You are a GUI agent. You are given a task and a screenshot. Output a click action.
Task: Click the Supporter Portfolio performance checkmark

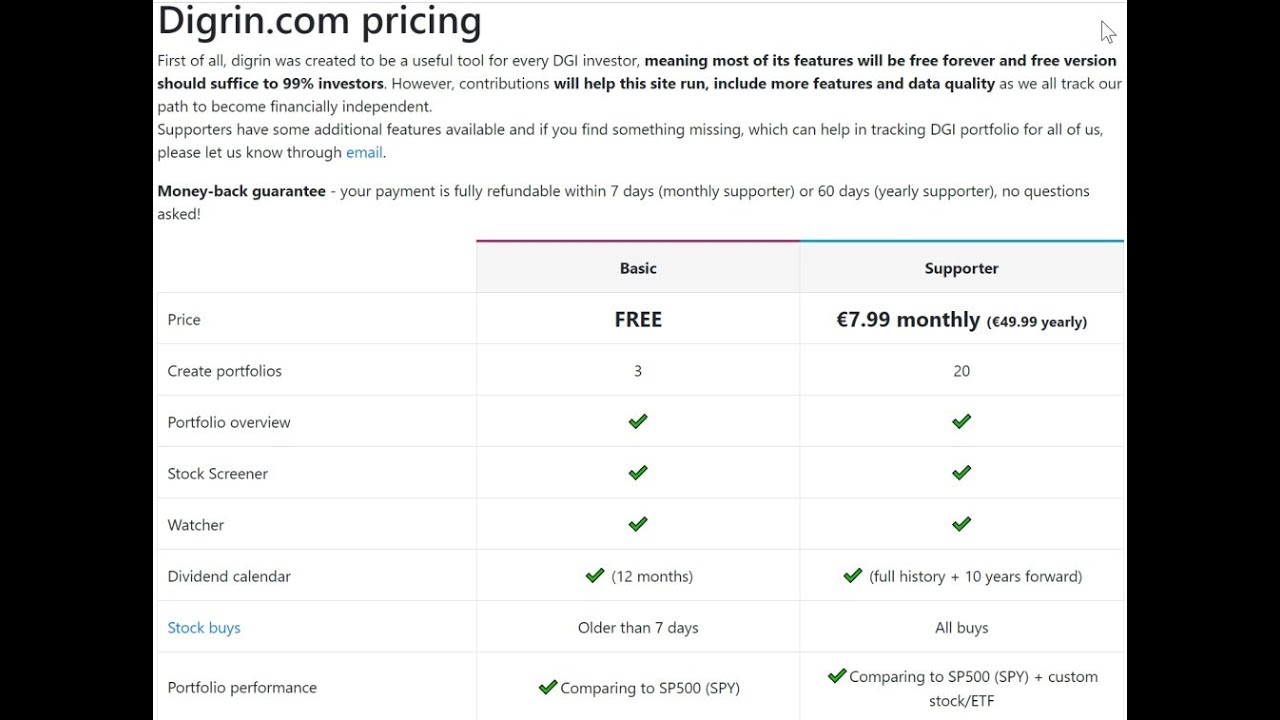click(837, 676)
